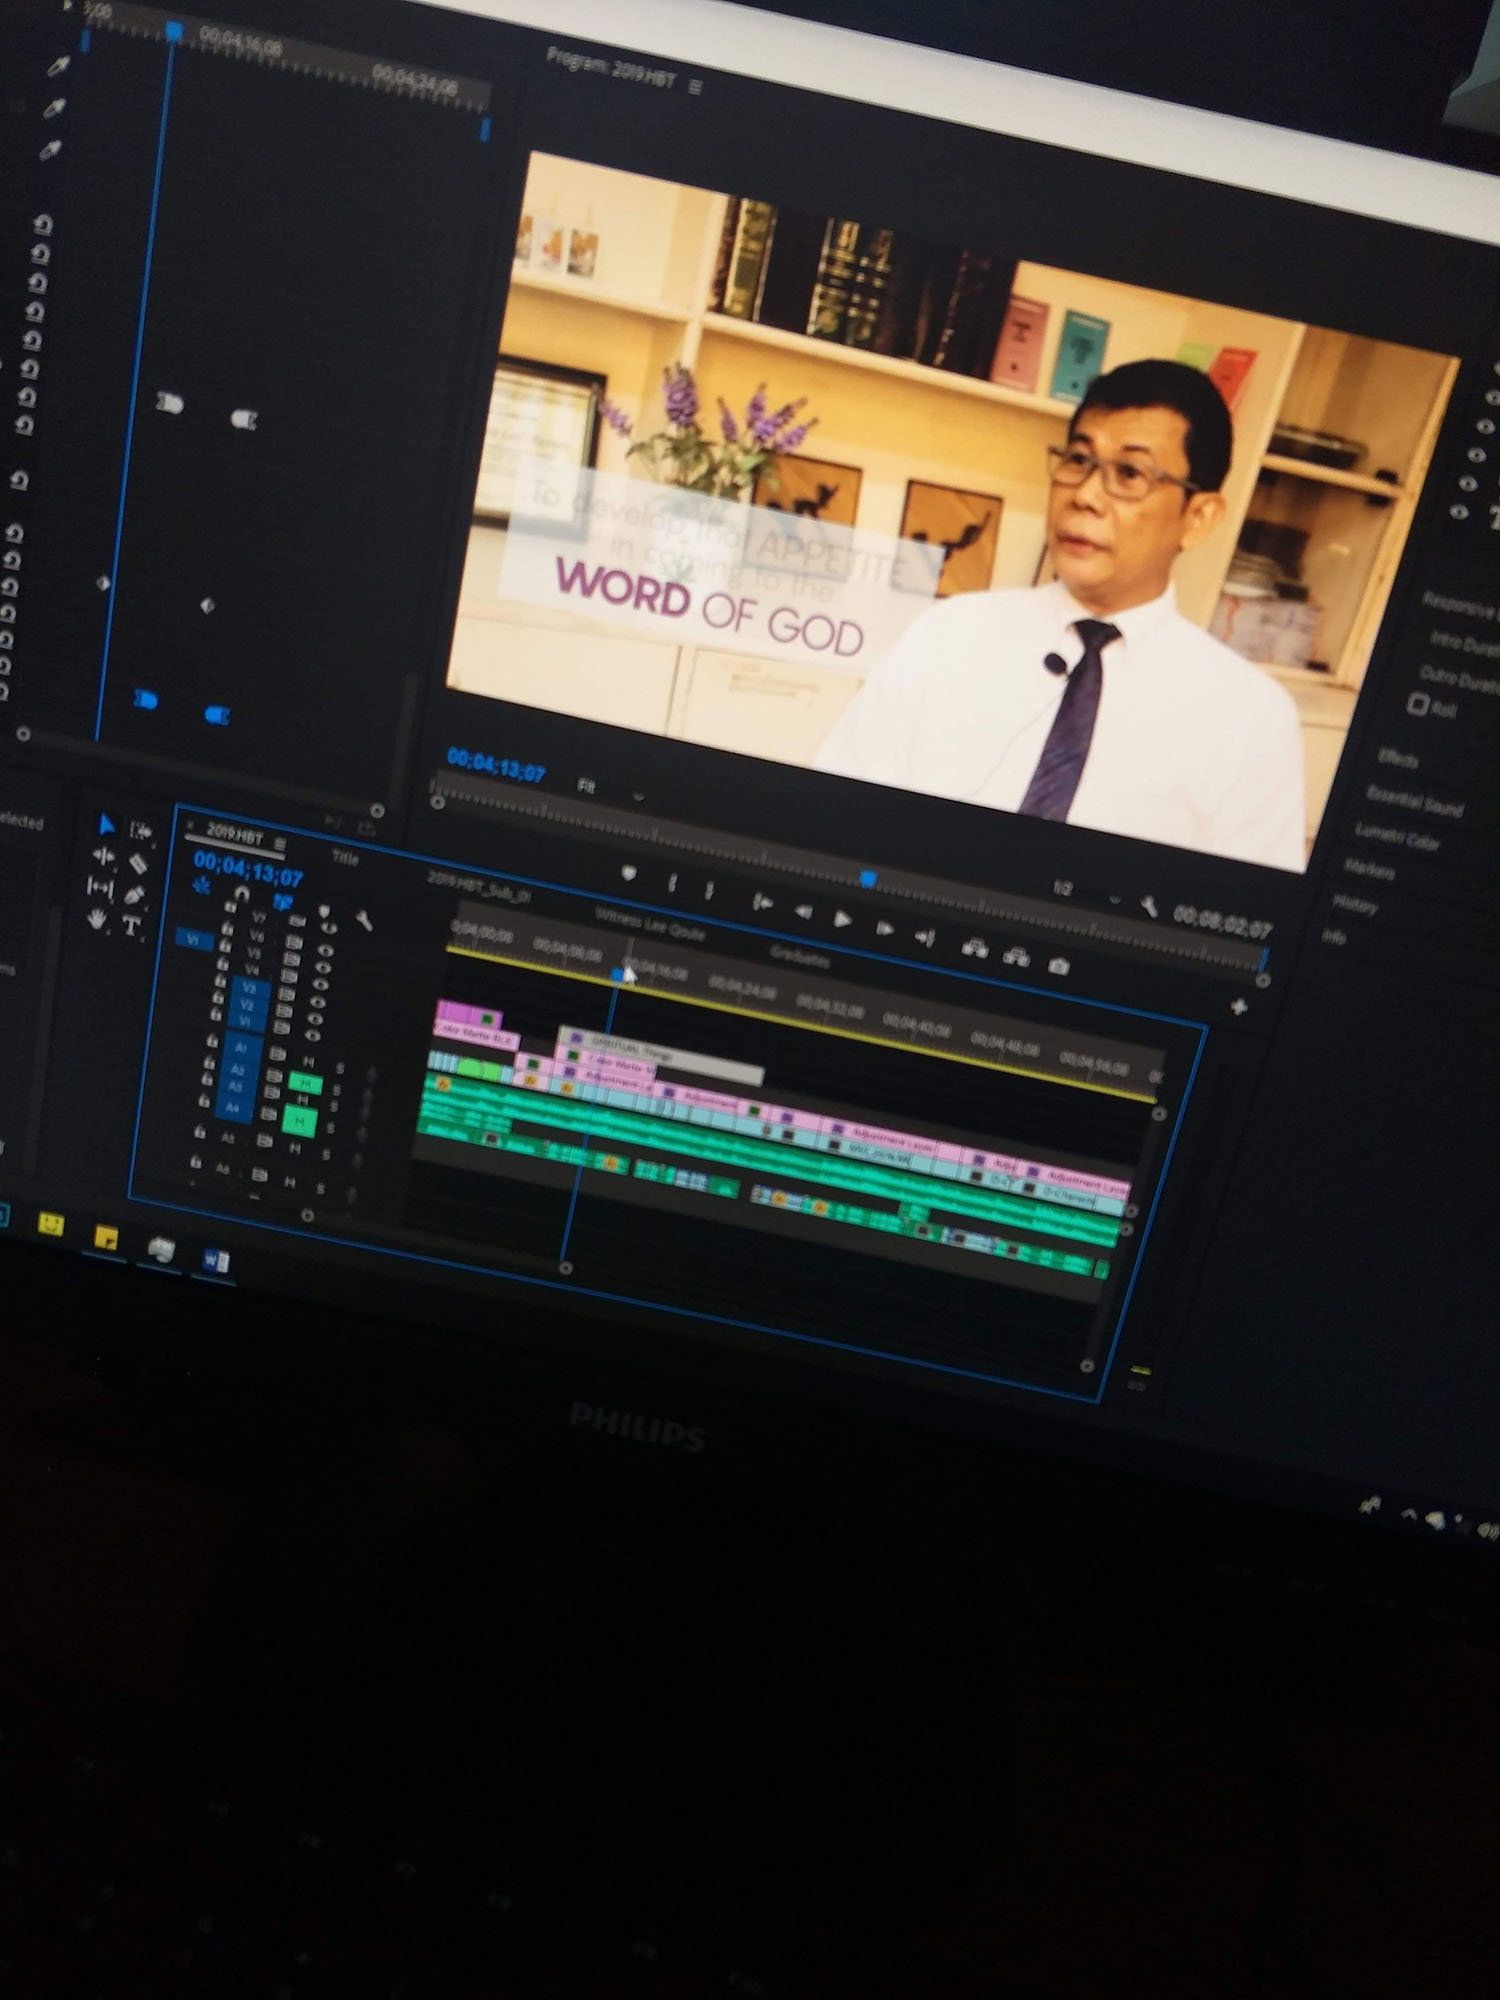Select the Selection arrow tool
Image resolution: width=1500 pixels, height=2000 pixels.
(x=106, y=825)
